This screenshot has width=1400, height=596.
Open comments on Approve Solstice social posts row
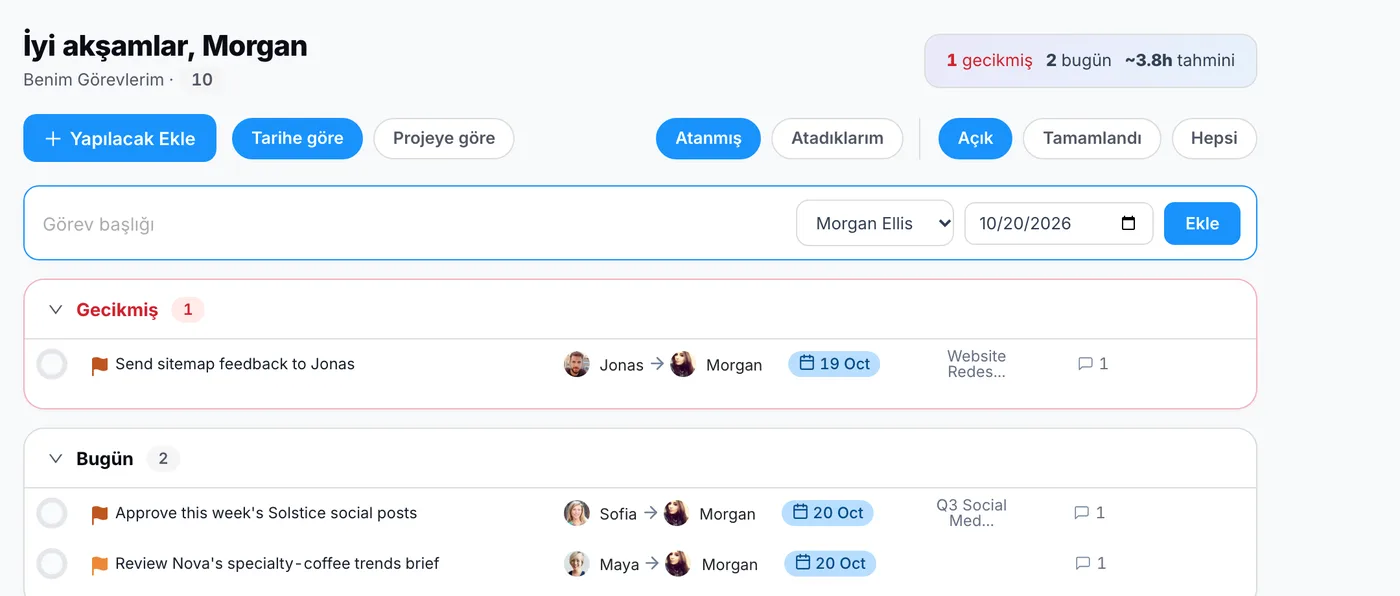[x=1081, y=513]
